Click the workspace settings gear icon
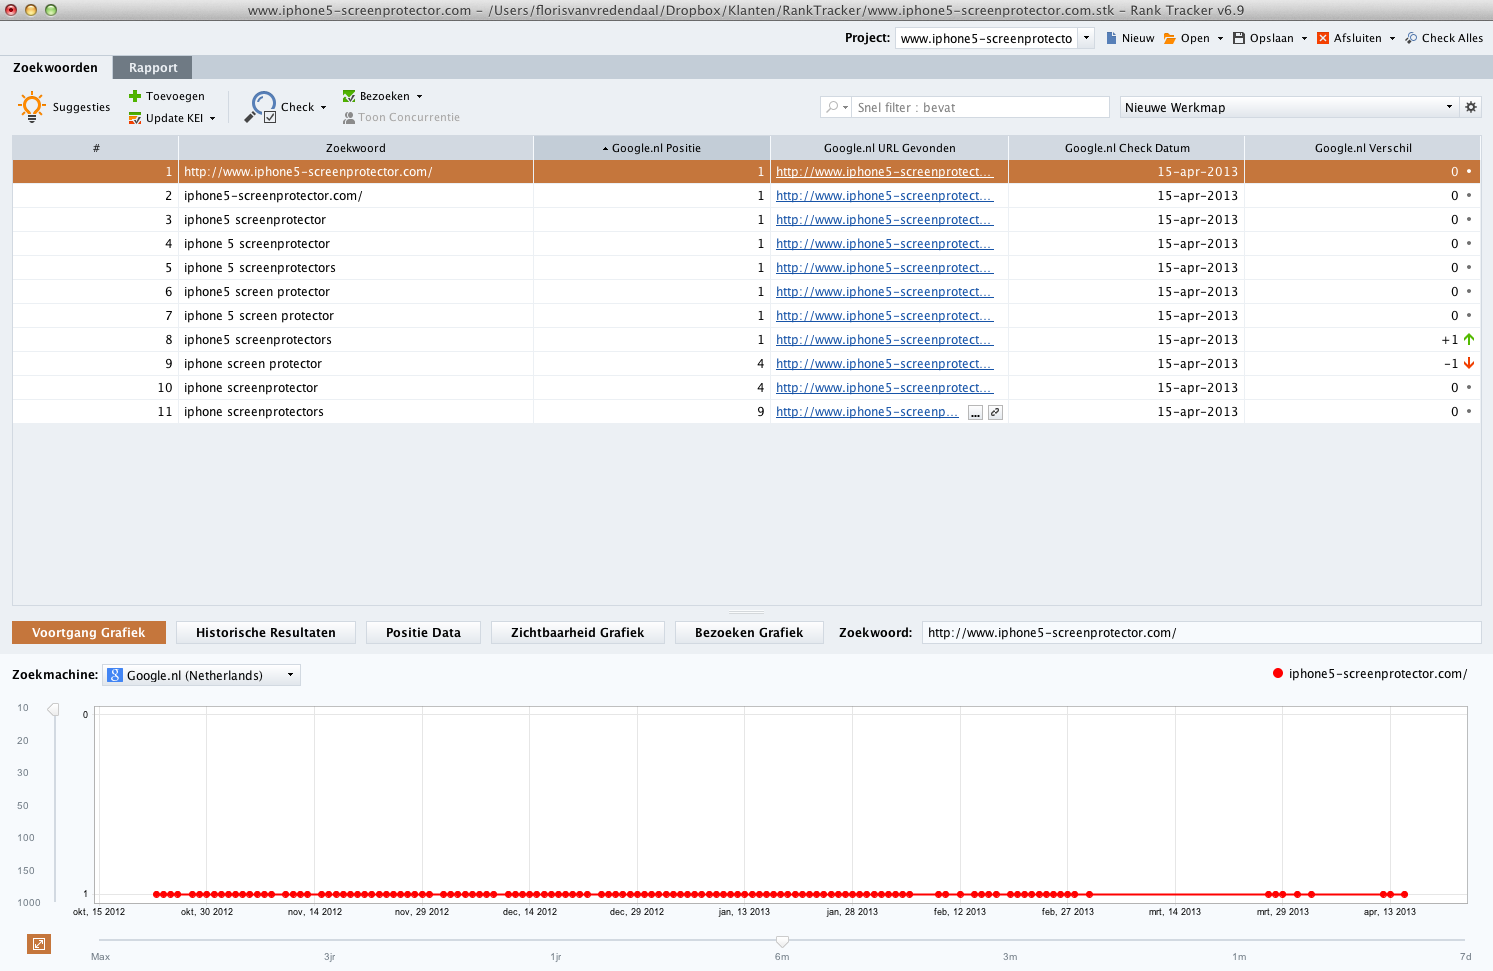Image resolution: width=1493 pixels, height=971 pixels. coord(1470,107)
